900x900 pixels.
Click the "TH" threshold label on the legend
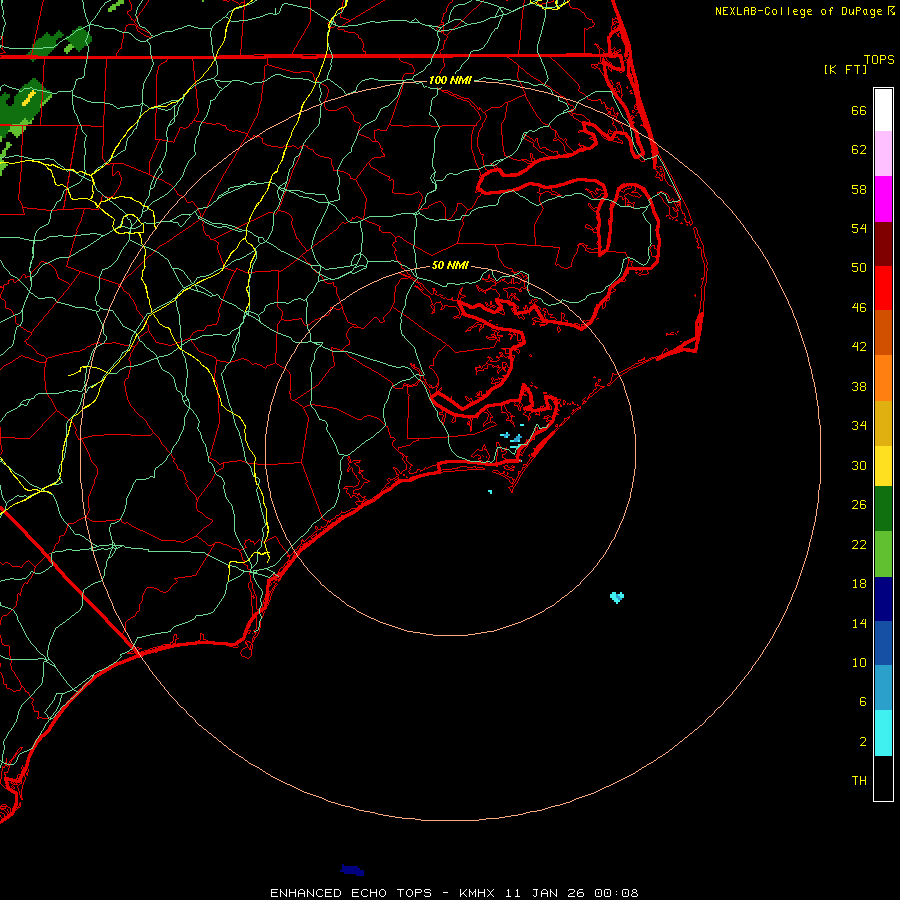[859, 780]
